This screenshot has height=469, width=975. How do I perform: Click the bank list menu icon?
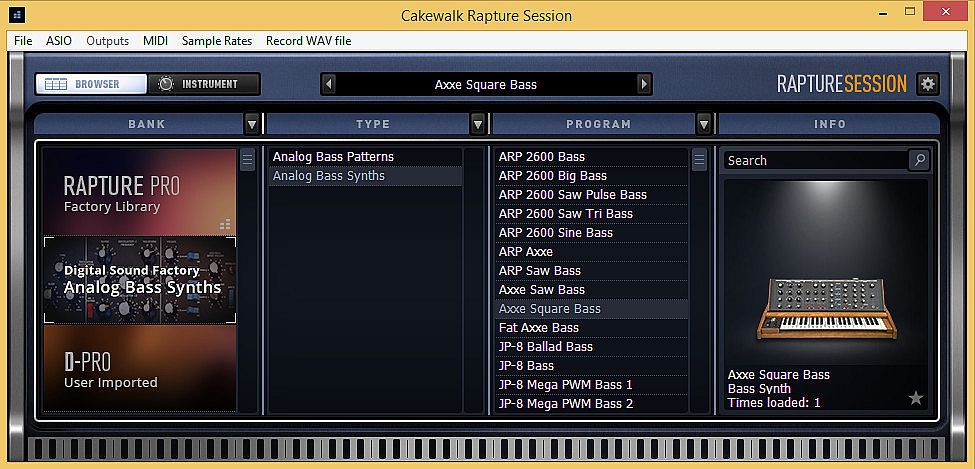[x=247, y=160]
